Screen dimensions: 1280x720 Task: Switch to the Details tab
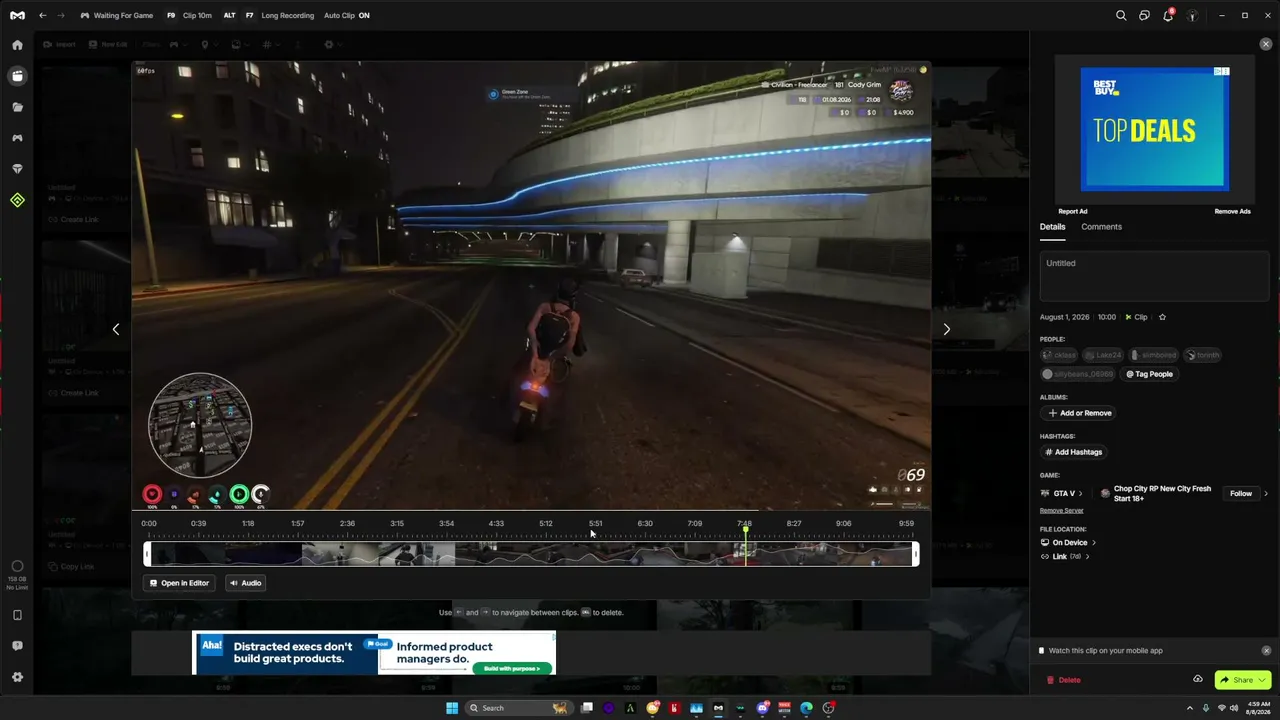pos(1052,227)
